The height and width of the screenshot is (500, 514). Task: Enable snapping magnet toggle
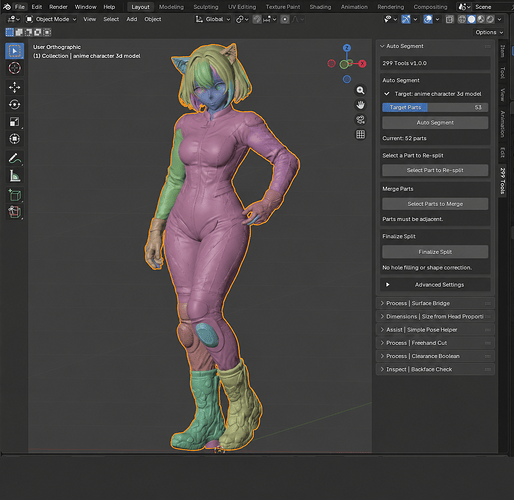(x=257, y=19)
